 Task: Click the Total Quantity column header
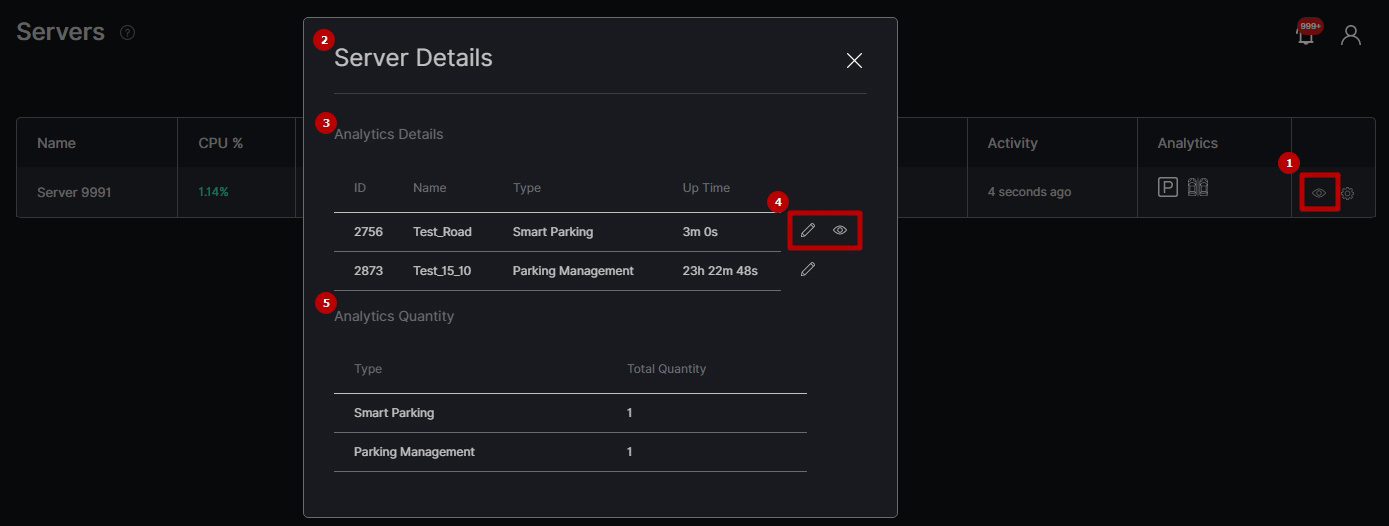pyautogui.click(x=666, y=369)
